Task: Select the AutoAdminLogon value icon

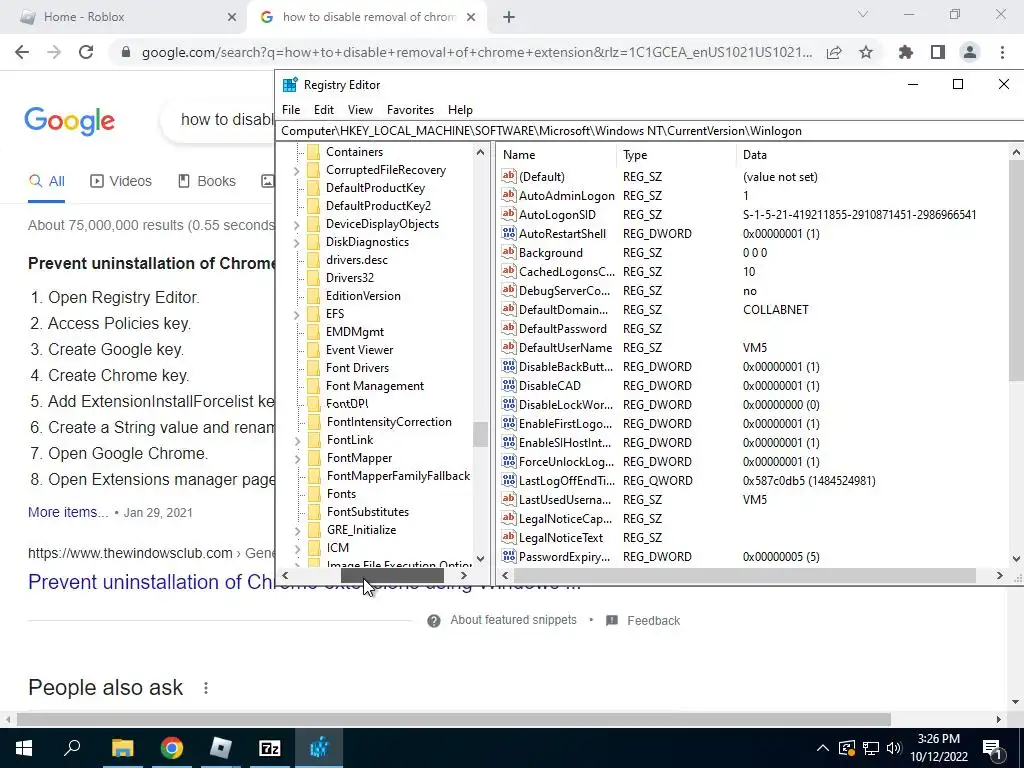Action: coord(509,195)
